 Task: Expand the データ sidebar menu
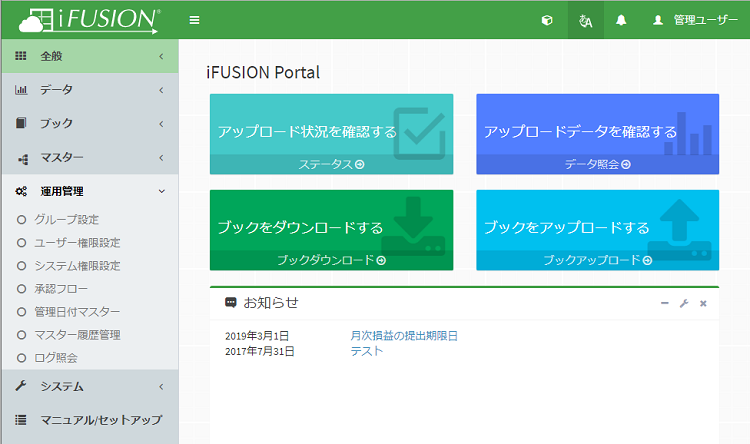tap(89, 90)
